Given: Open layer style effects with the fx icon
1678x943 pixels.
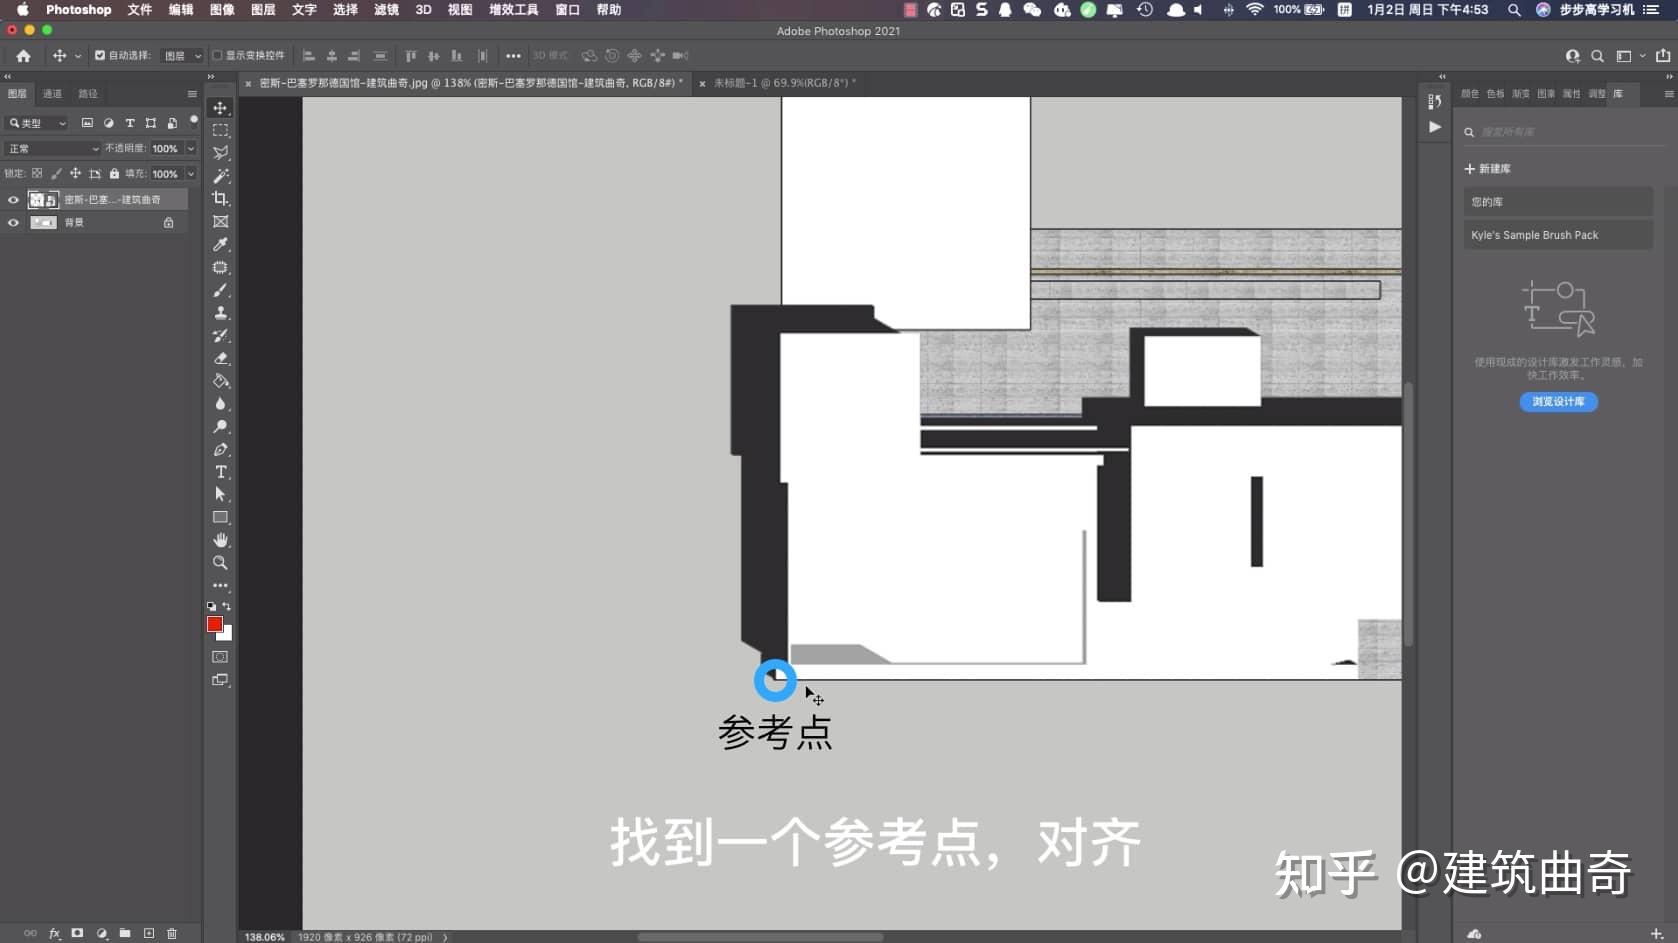Looking at the screenshot, I should click(x=55, y=934).
